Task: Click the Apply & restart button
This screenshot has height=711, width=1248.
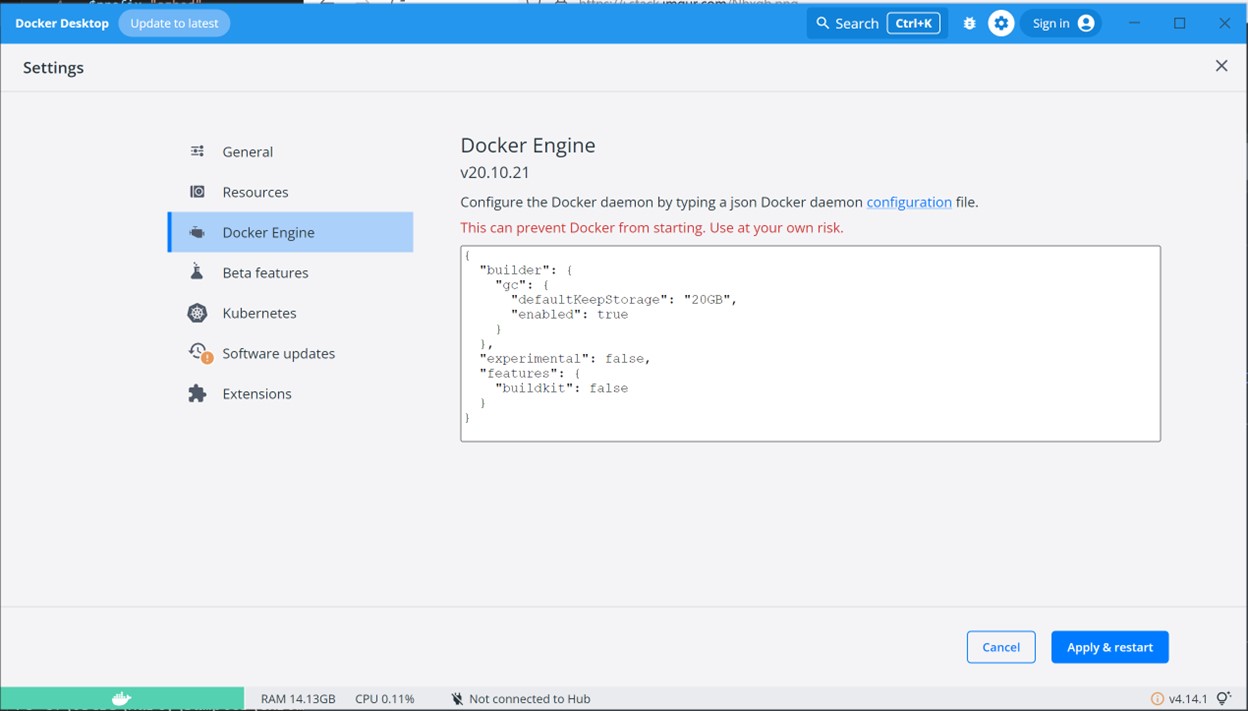Action: coord(1110,647)
